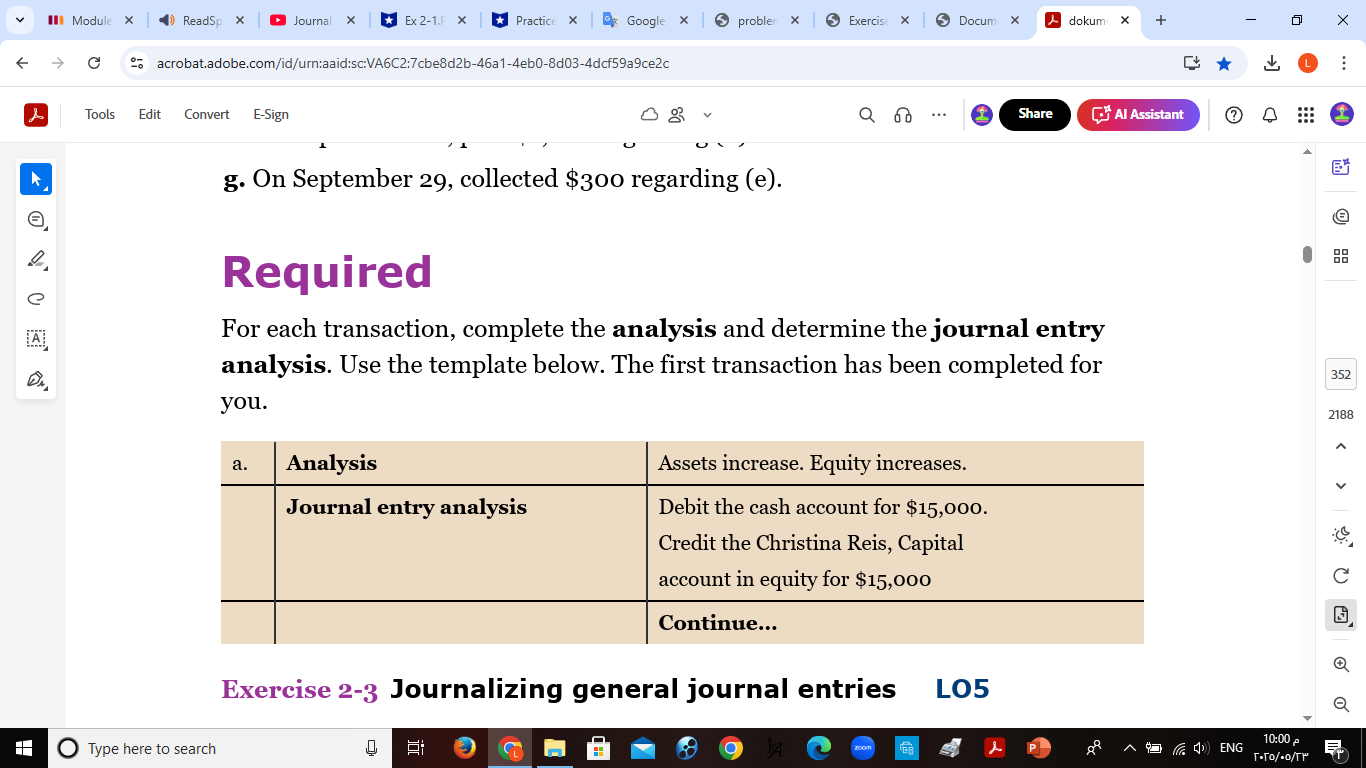The height and width of the screenshot is (768, 1366).
Task: Switch to the Journal YouTube tab
Action: 313,20
